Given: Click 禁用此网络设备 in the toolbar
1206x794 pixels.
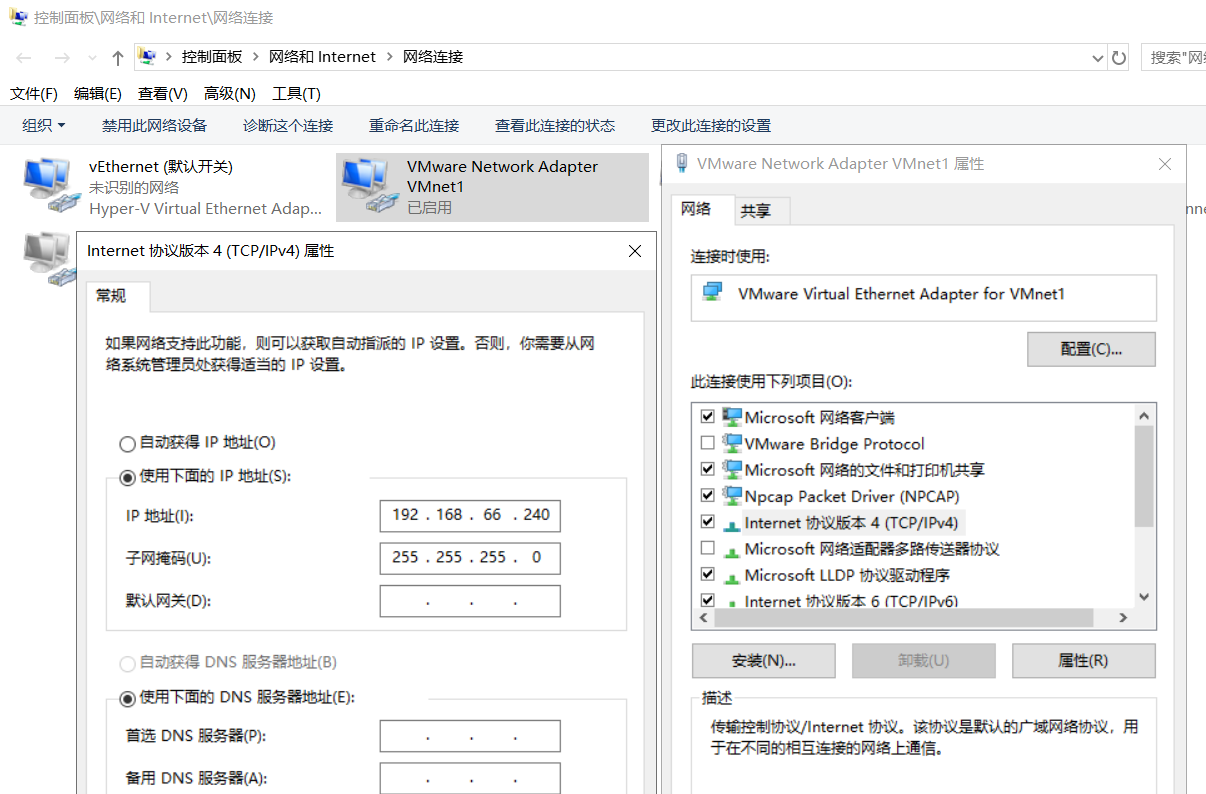Looking at the screenshot, I should coord(154,126).
